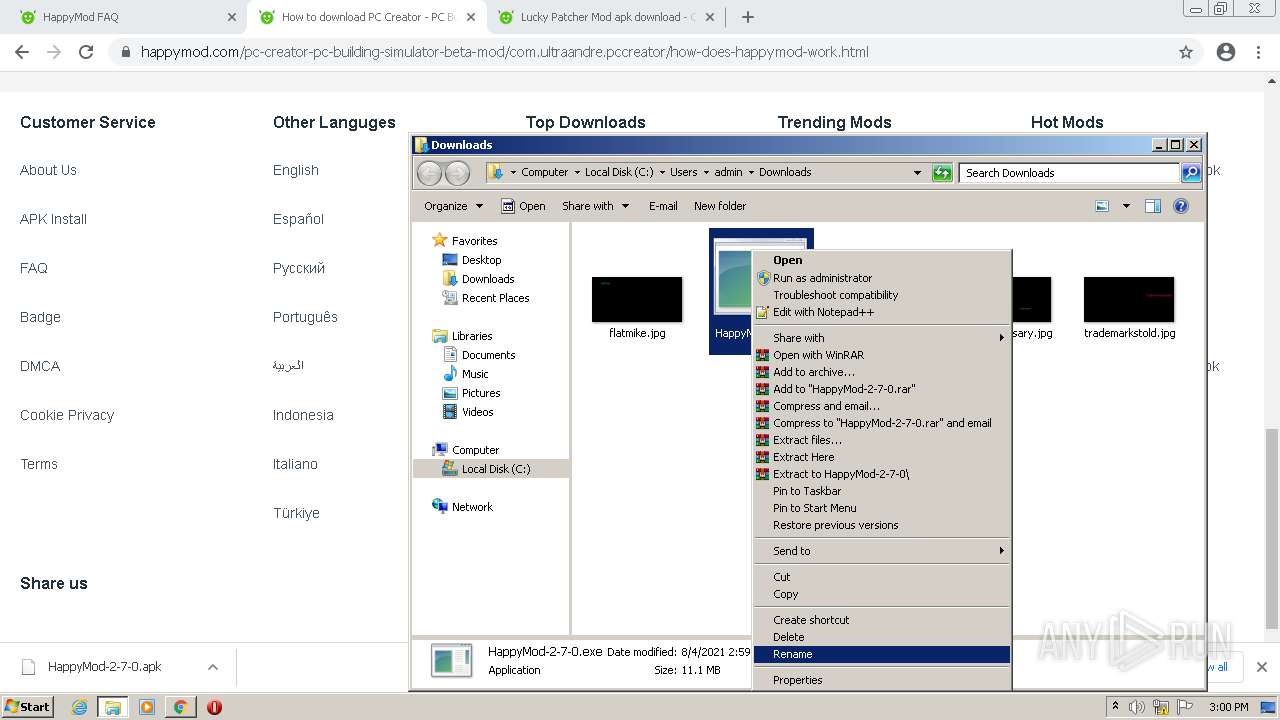Open a new browser tab
Screen dimensions: 1280x720
(x=748, y=17)
